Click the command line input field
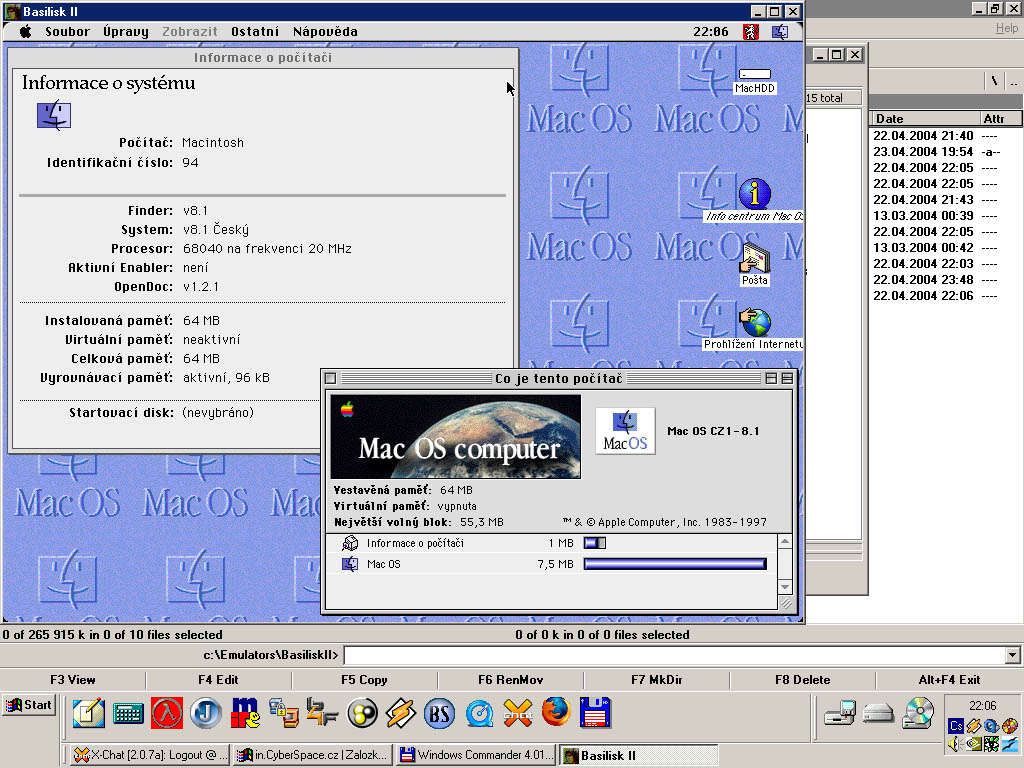Viewport: 1024px width, 768px height. (673, 655)
